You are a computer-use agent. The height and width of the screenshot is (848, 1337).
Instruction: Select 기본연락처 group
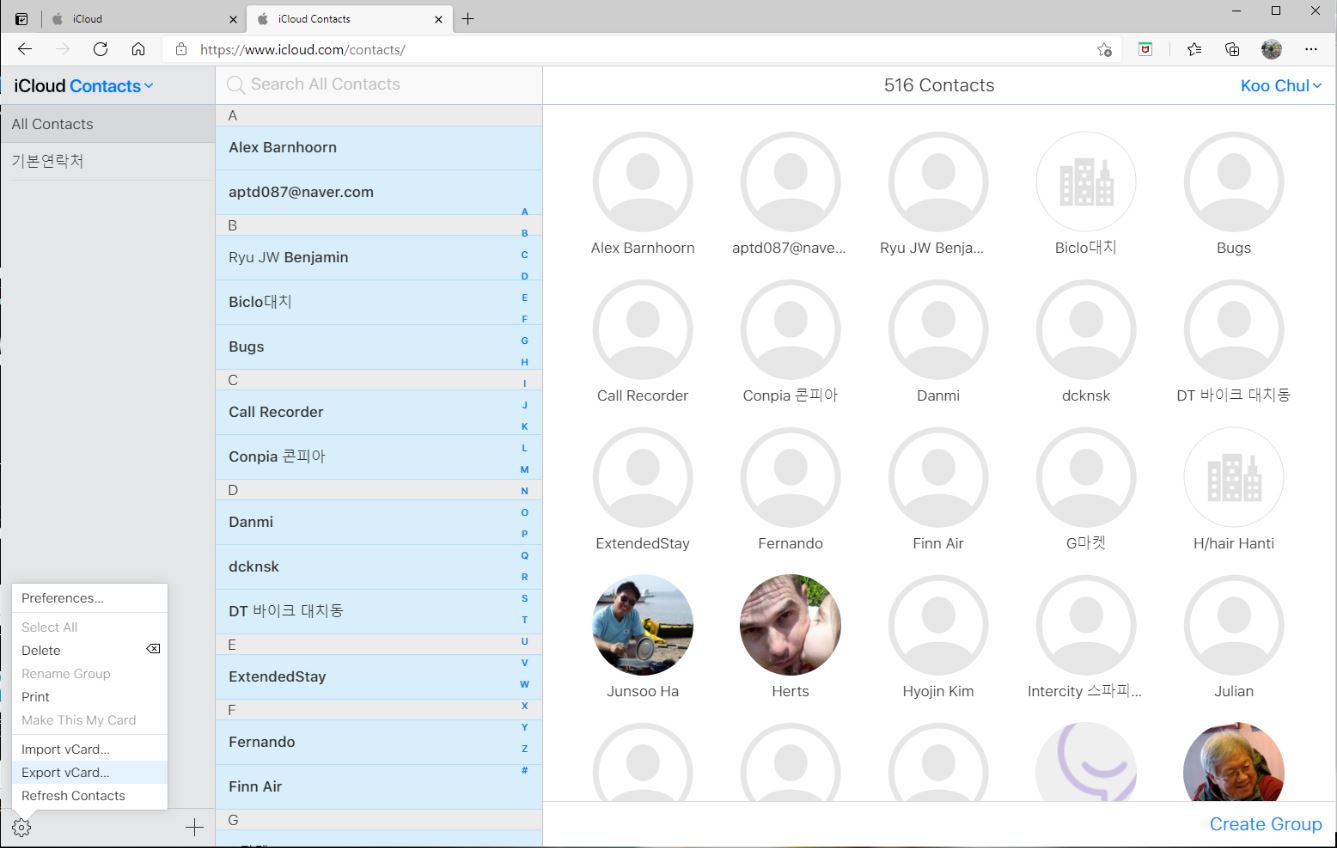(x=108, y=161)
